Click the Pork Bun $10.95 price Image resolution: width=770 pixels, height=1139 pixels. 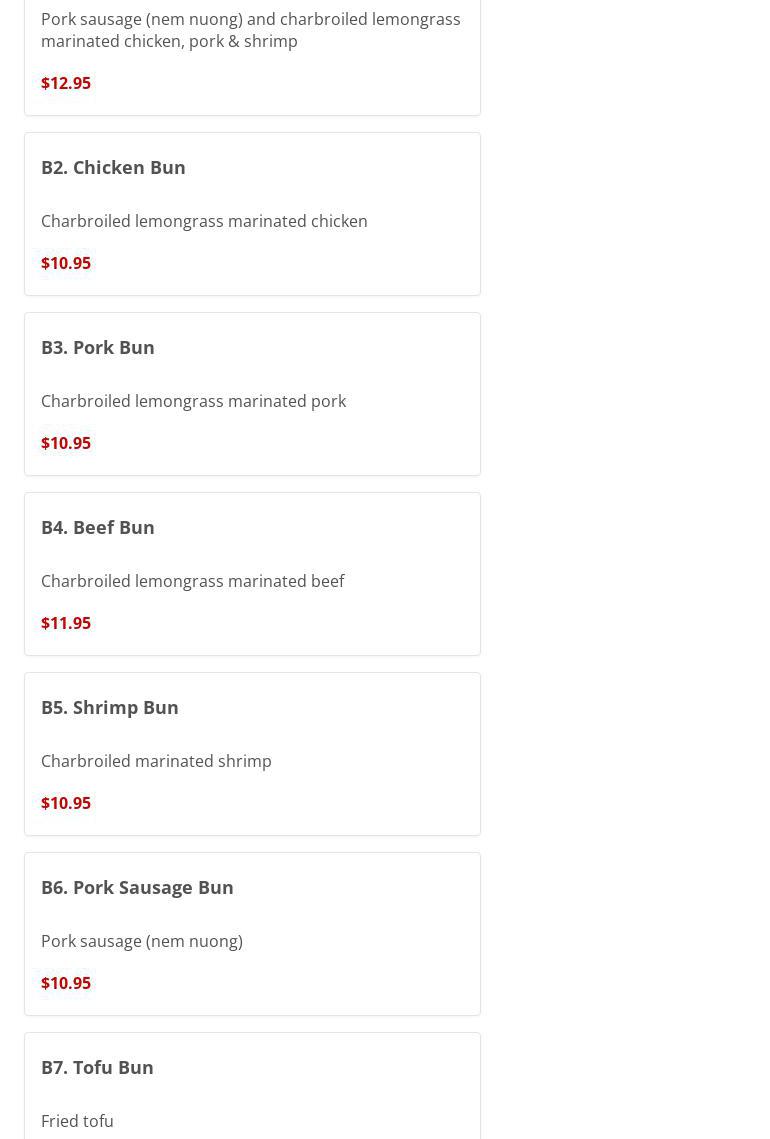coord(66,443)
